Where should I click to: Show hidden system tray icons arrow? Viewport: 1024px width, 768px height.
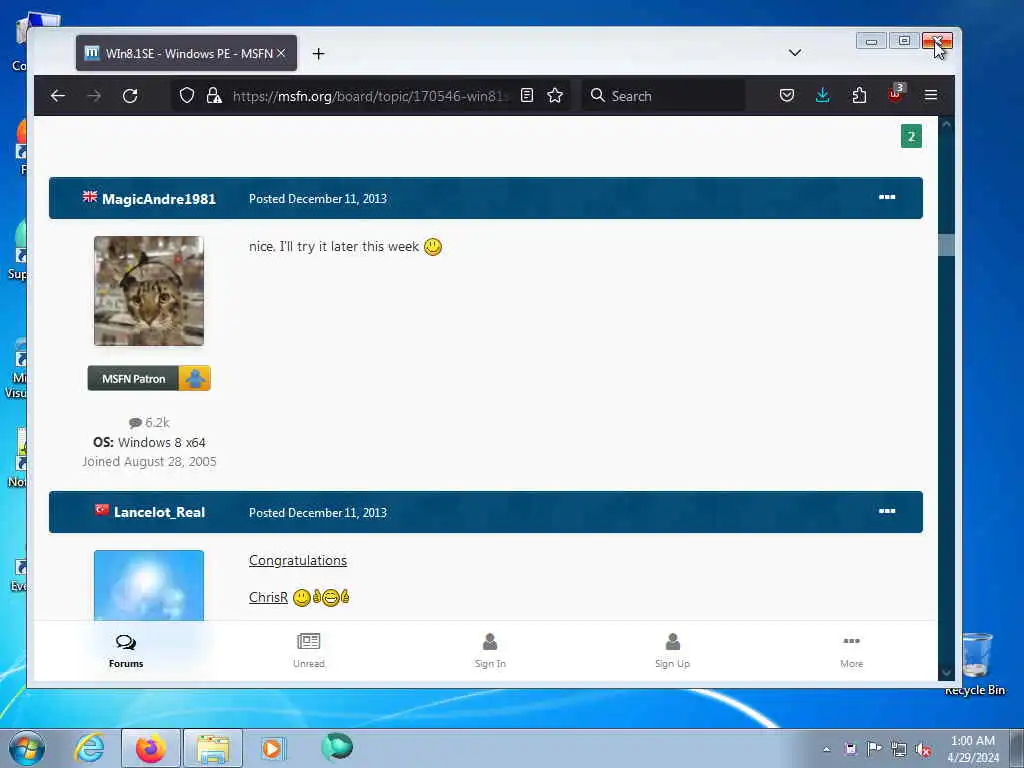click(827, 749)
